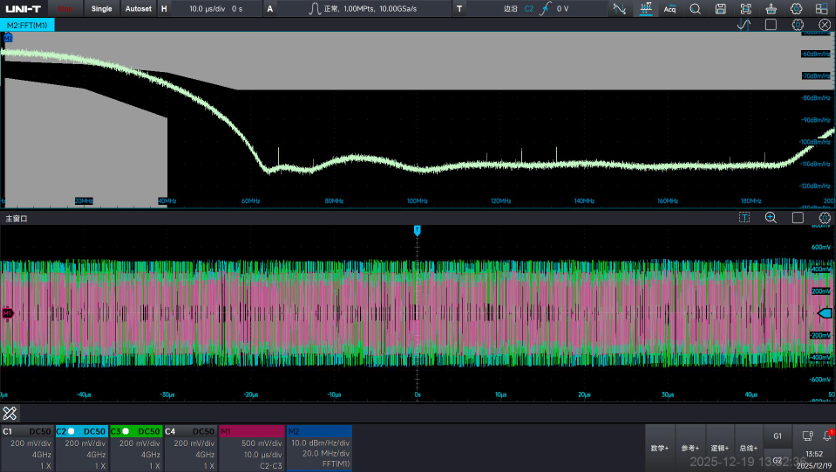Expand the 参考+ reference add menu
Viewport: 836px width, 472px height.
pyautogui.click(x=689, y=448)
